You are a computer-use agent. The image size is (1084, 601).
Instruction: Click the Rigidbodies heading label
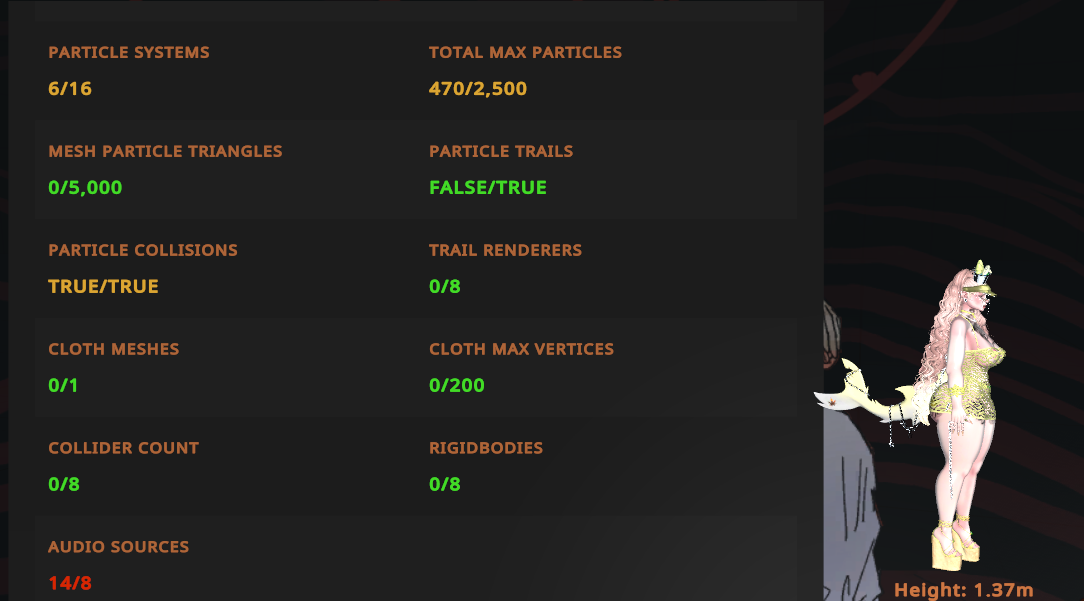486,448
